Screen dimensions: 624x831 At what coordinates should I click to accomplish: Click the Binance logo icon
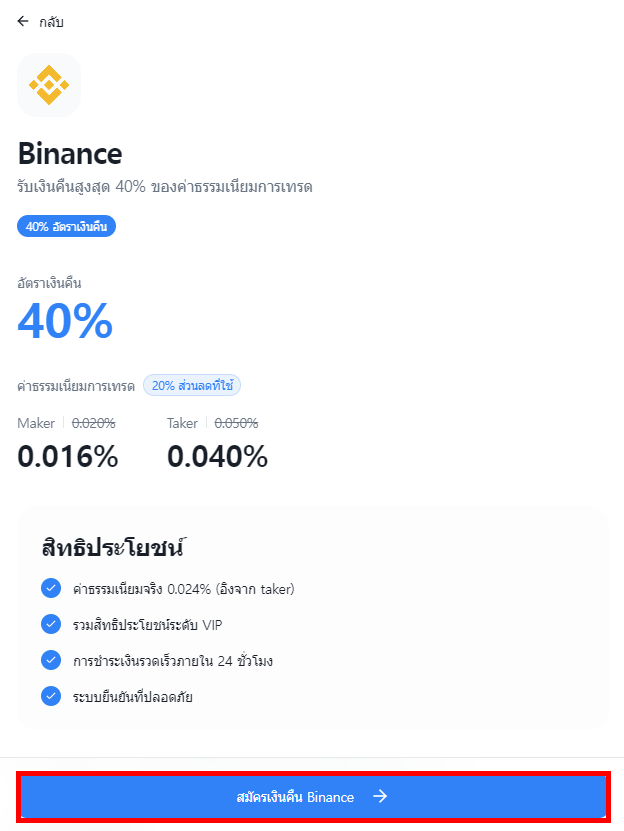[x=49, y=85]
